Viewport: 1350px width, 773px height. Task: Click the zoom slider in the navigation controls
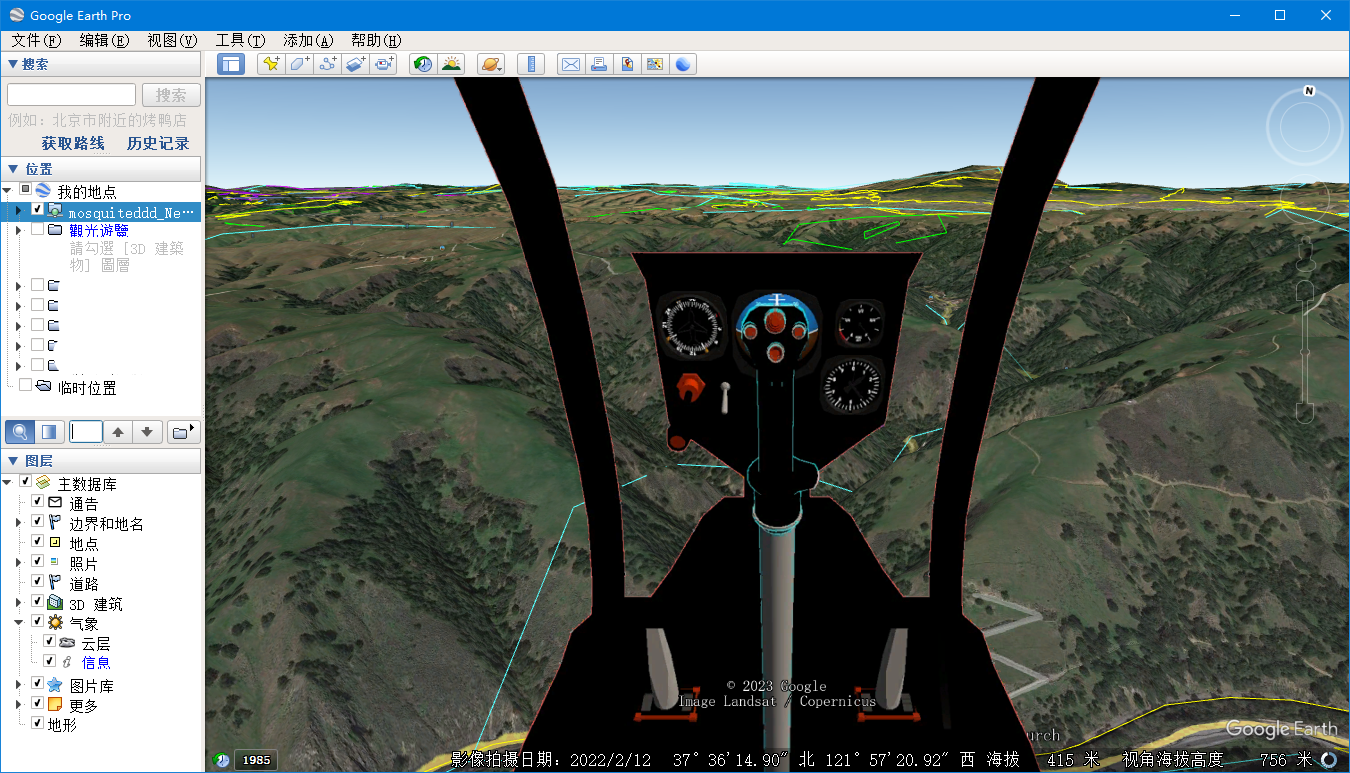pos(1305,350)
